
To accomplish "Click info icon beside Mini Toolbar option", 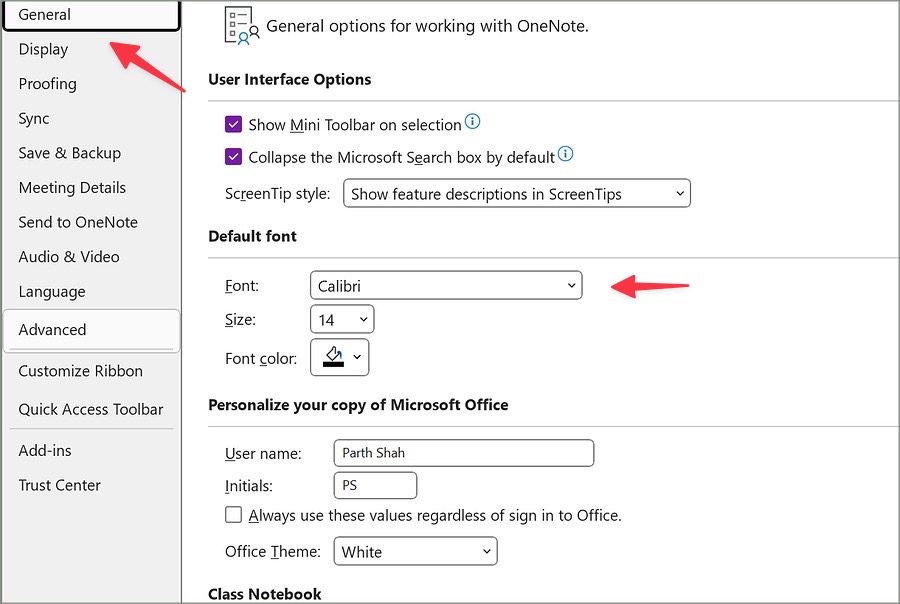I will [x=473, y=123].
